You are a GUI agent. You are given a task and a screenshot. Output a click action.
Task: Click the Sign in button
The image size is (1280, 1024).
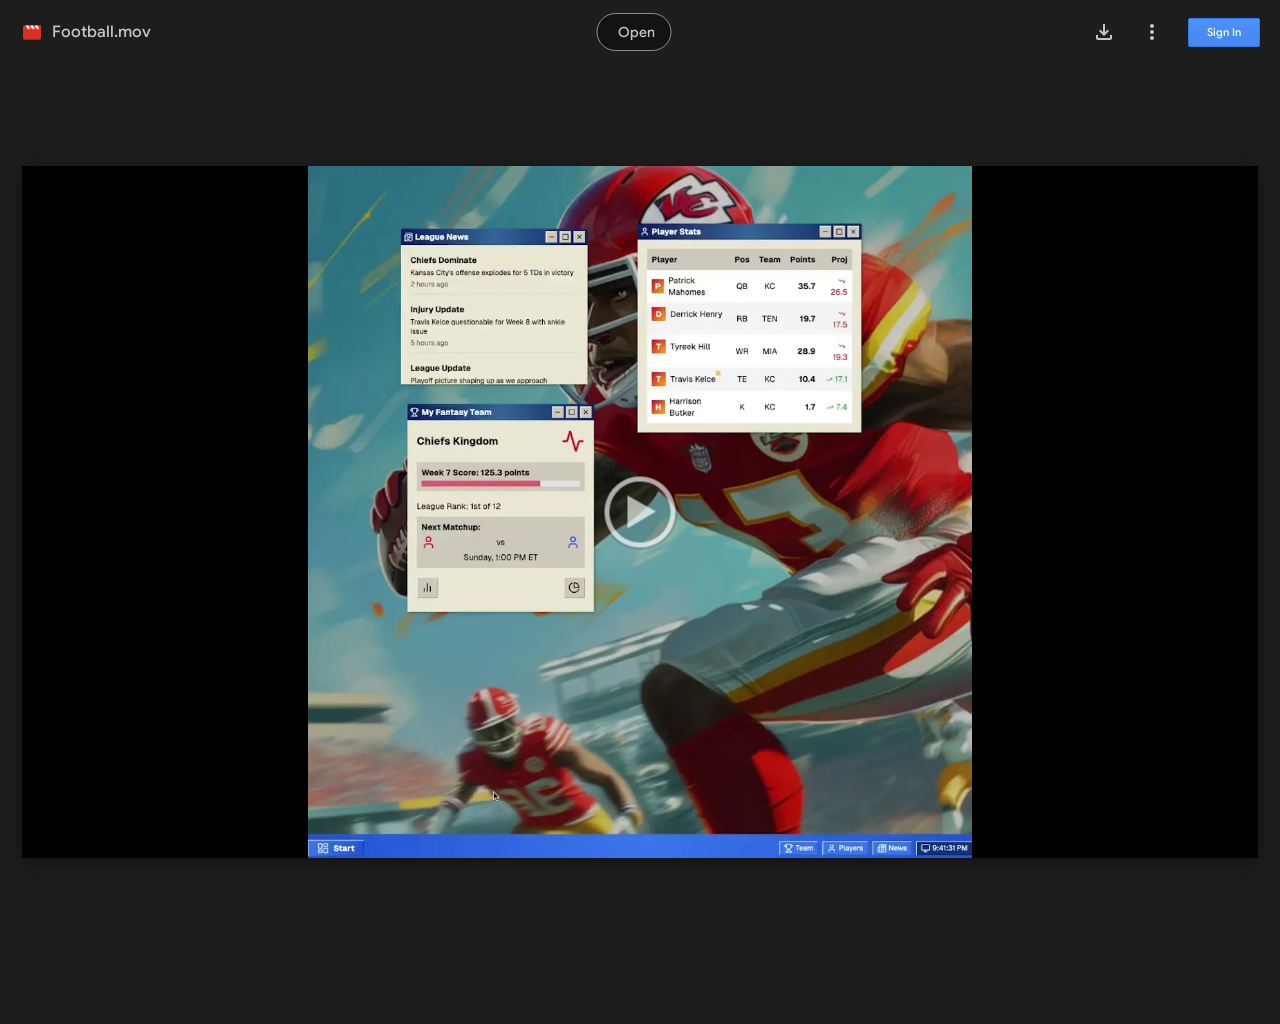(x=1223, y=32)
